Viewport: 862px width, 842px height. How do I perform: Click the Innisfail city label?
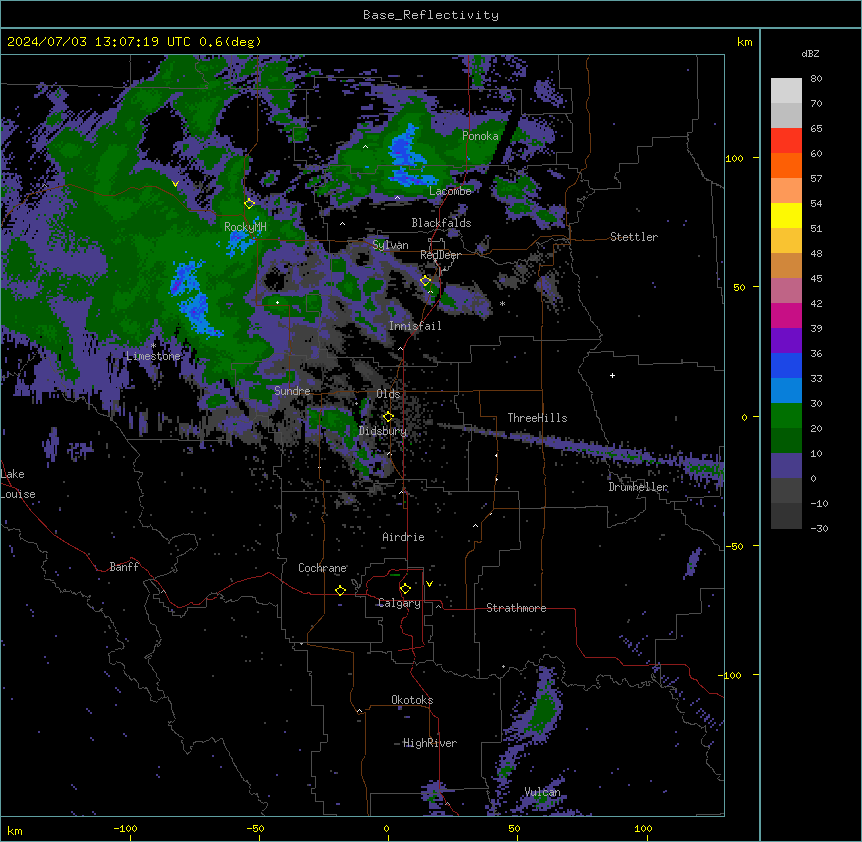coord(415,326)
